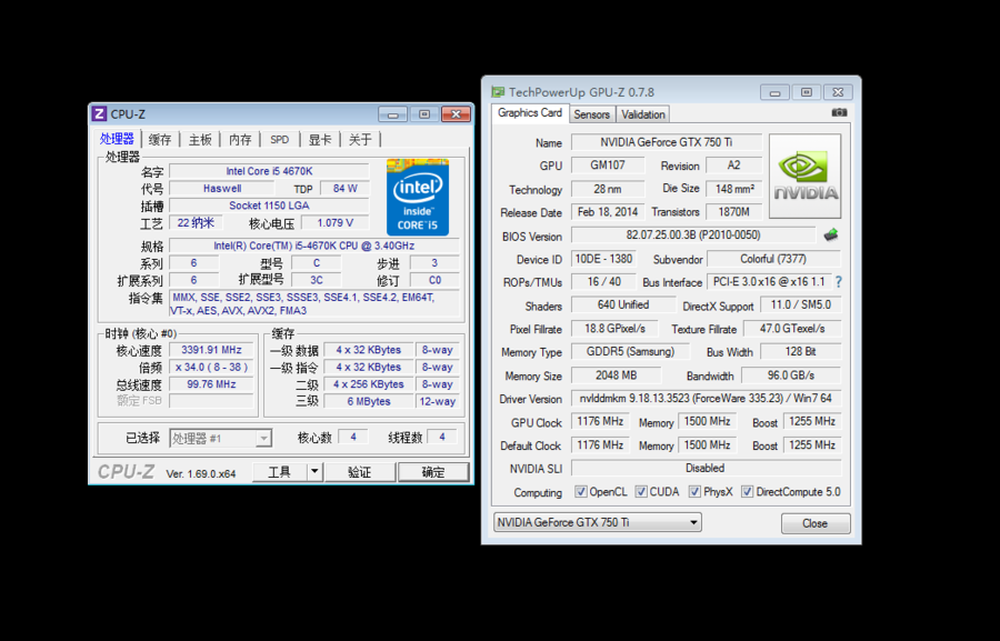Image resolution: width=1000 pixels, height=641 pixels.
Task: Click the 3391.91 MHz core speed value
Action: pos(211,350)
